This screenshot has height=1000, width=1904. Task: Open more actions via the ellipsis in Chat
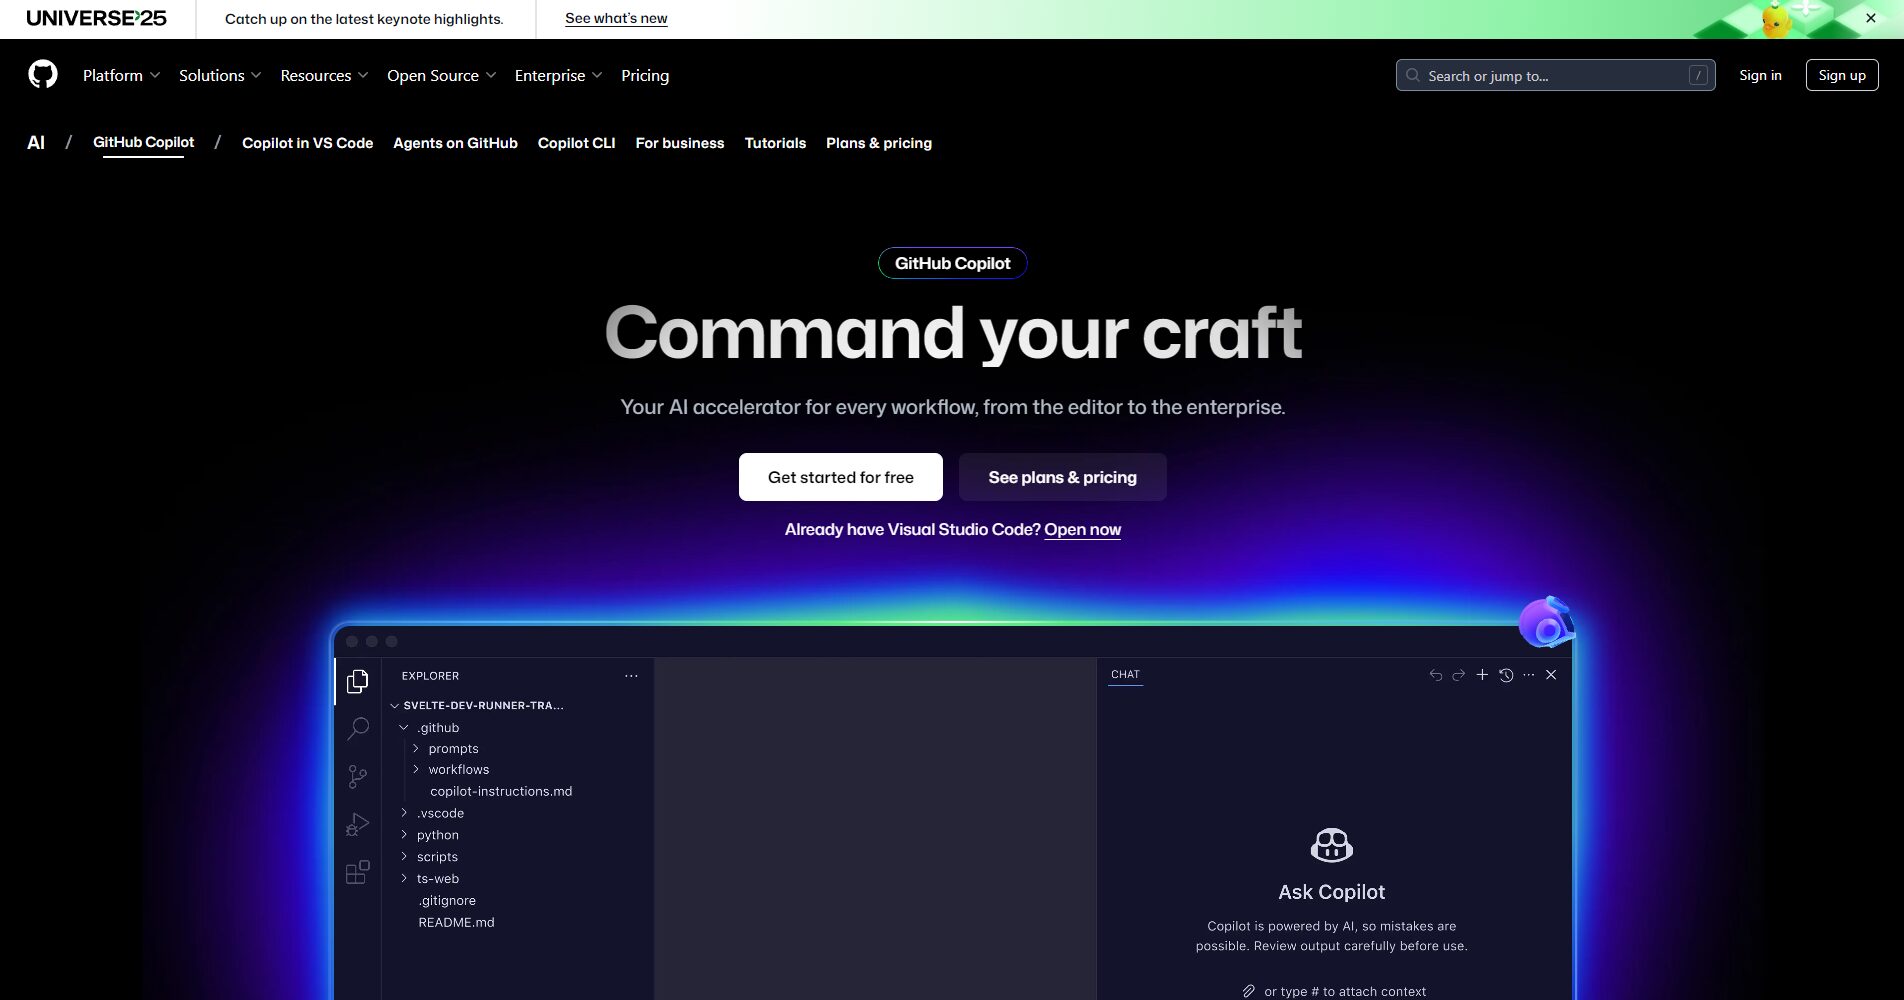(1528, 675)
